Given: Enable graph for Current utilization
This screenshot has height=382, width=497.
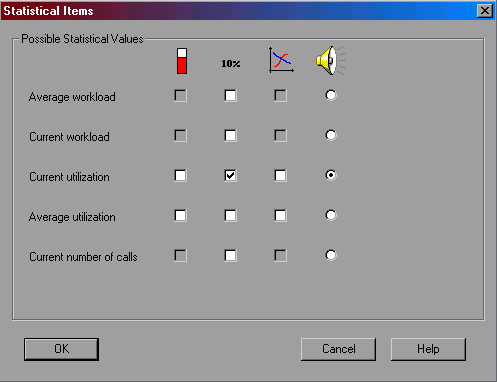Looking at the screenshot, I should [280, 176].
